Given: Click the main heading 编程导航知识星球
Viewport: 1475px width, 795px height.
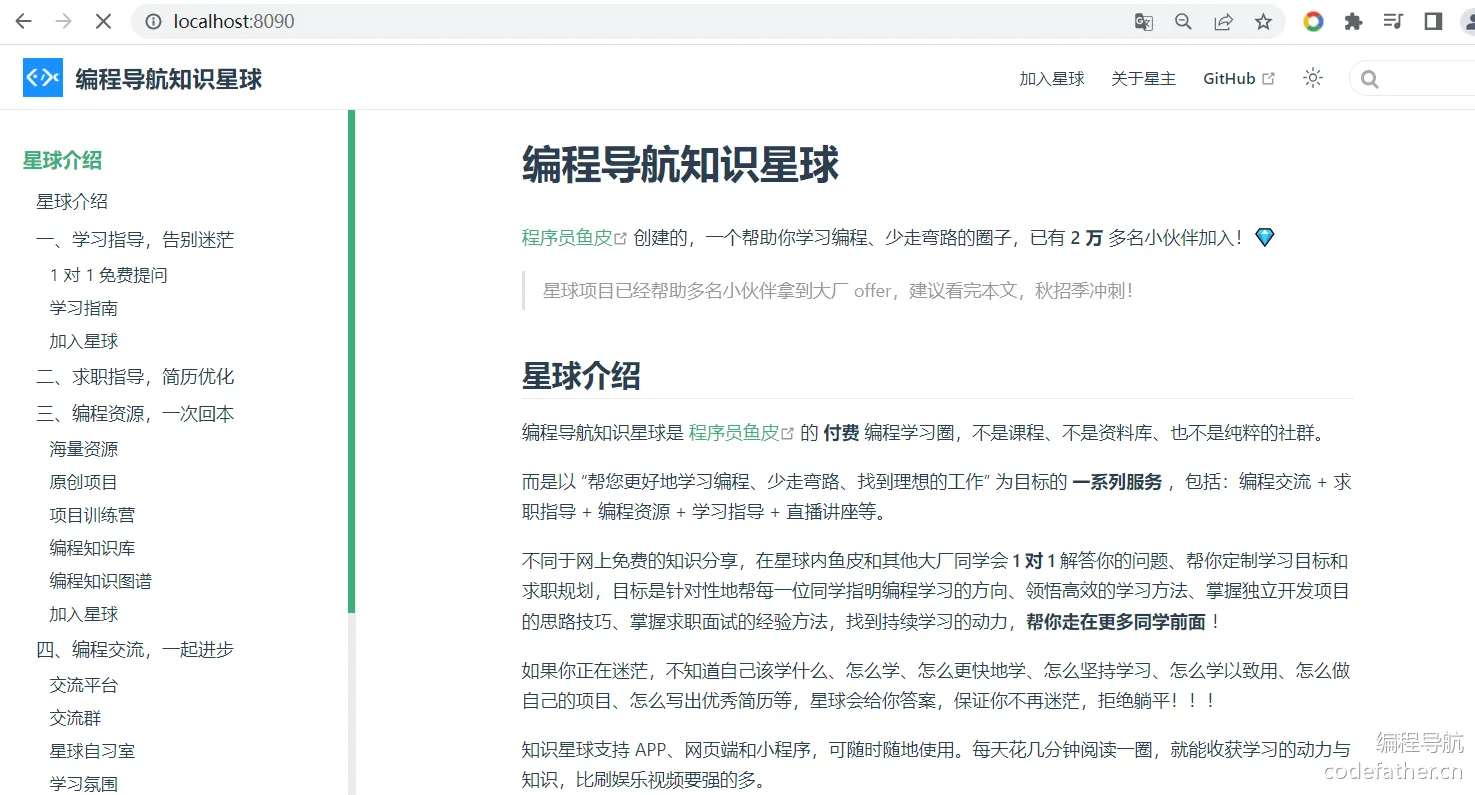Looking at the screenshot, I should (x=680, y=165).
